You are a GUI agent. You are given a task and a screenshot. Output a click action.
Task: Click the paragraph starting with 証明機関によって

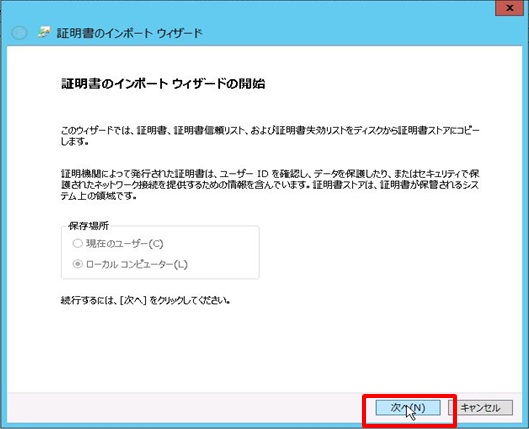[x=270, y=185]
